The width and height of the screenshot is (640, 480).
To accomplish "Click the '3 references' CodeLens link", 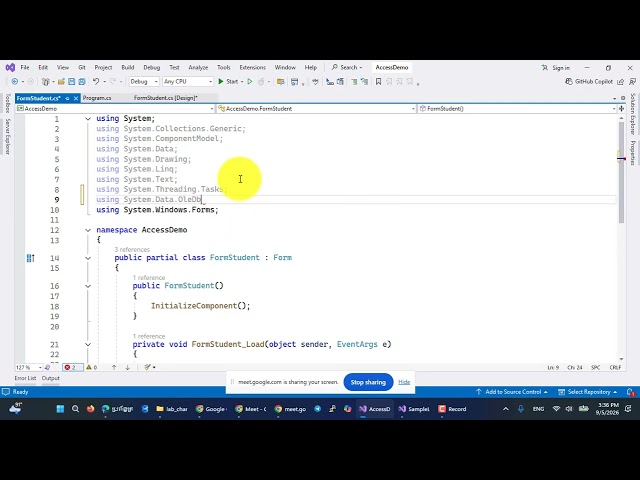I will tap(132, 249).
